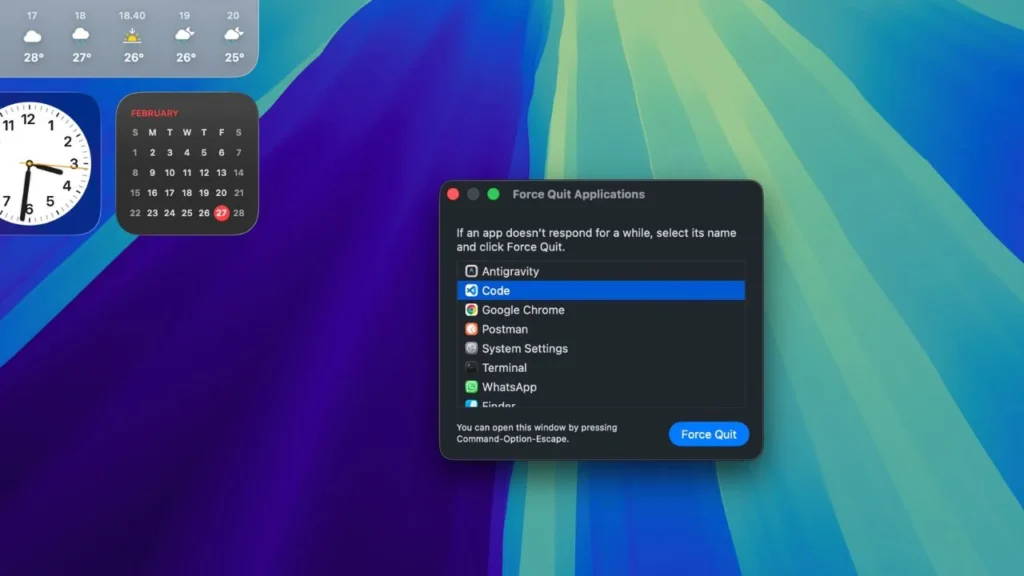Click the Finder icon in the list
This screenshot has height=576, width=1024.
[x=470, y=404]
